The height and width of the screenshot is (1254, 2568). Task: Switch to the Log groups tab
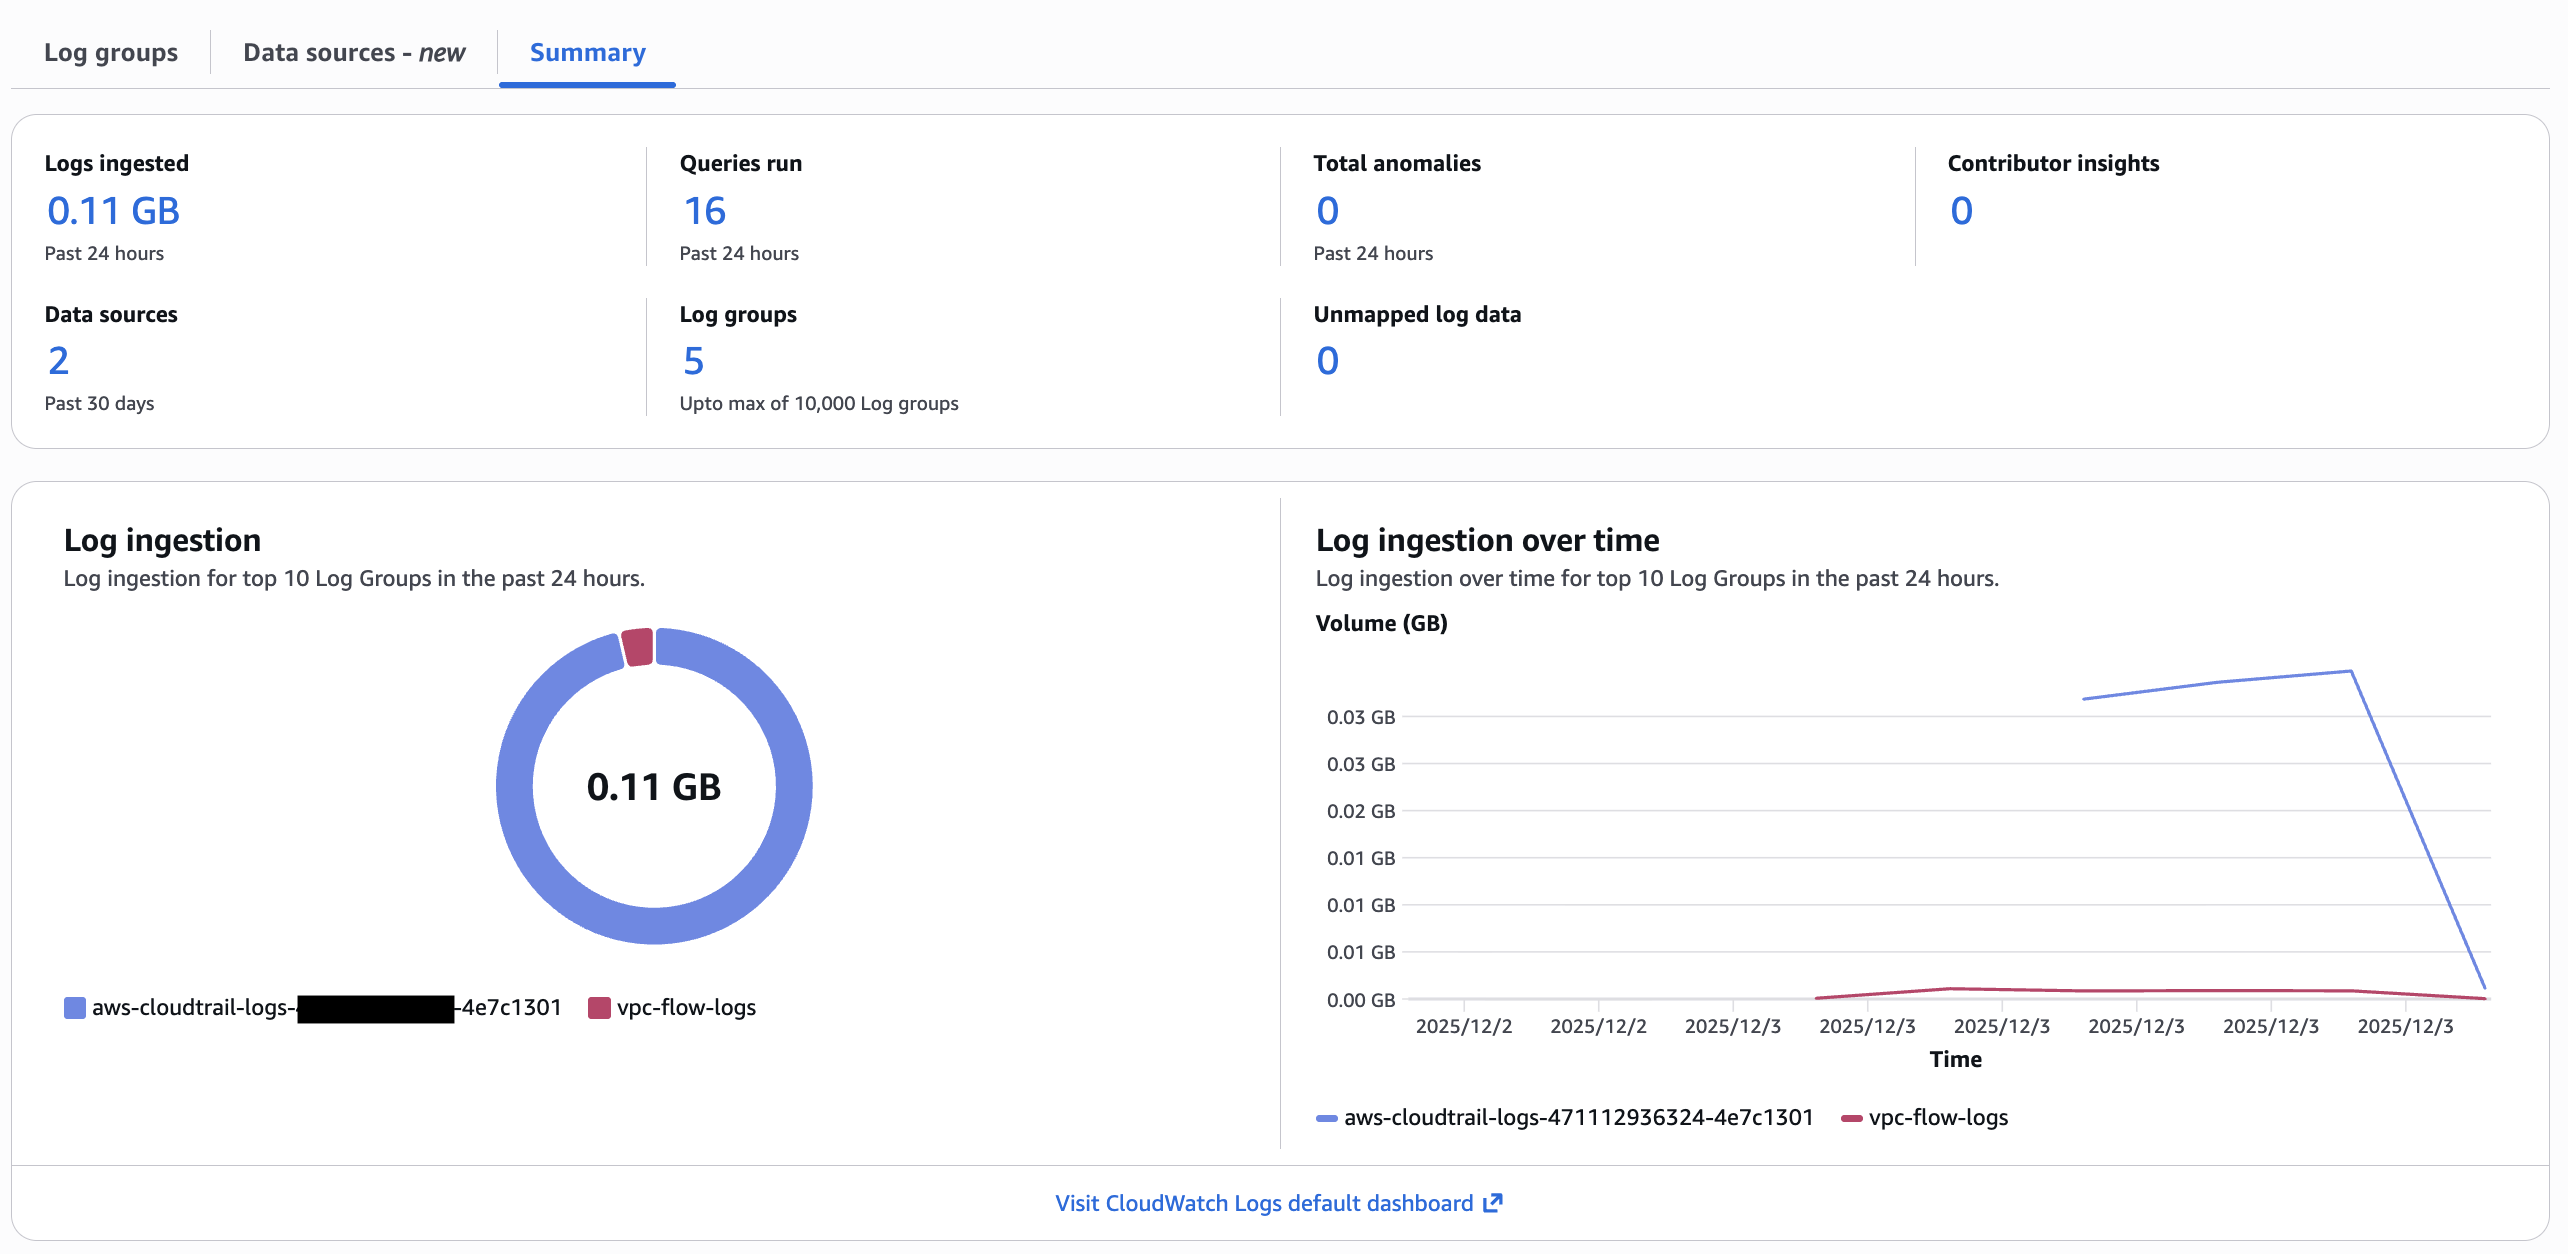111,53
